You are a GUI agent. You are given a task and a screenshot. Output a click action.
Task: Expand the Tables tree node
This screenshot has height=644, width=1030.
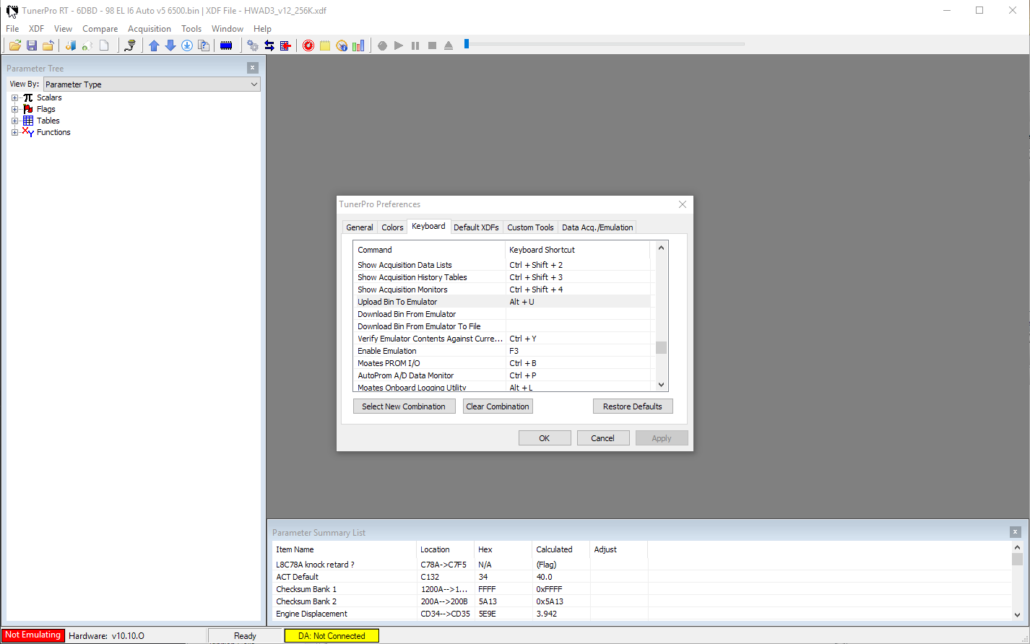coord(14,121)
